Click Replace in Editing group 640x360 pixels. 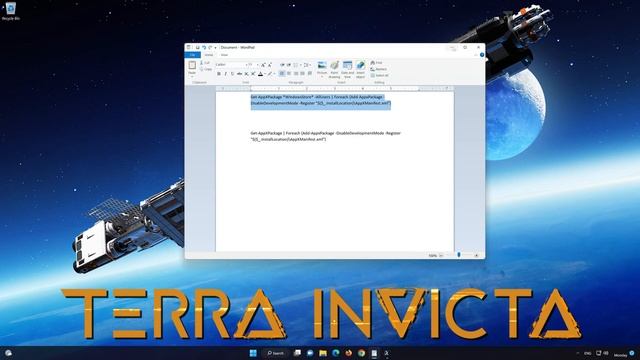pyautogui.click(x=378, y=69)
